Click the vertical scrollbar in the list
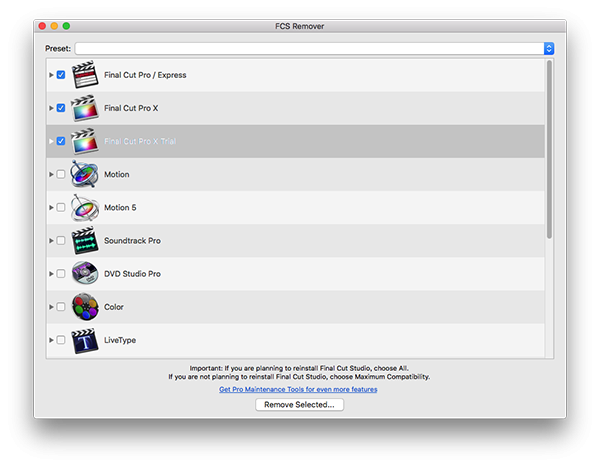 click(548, 150)
